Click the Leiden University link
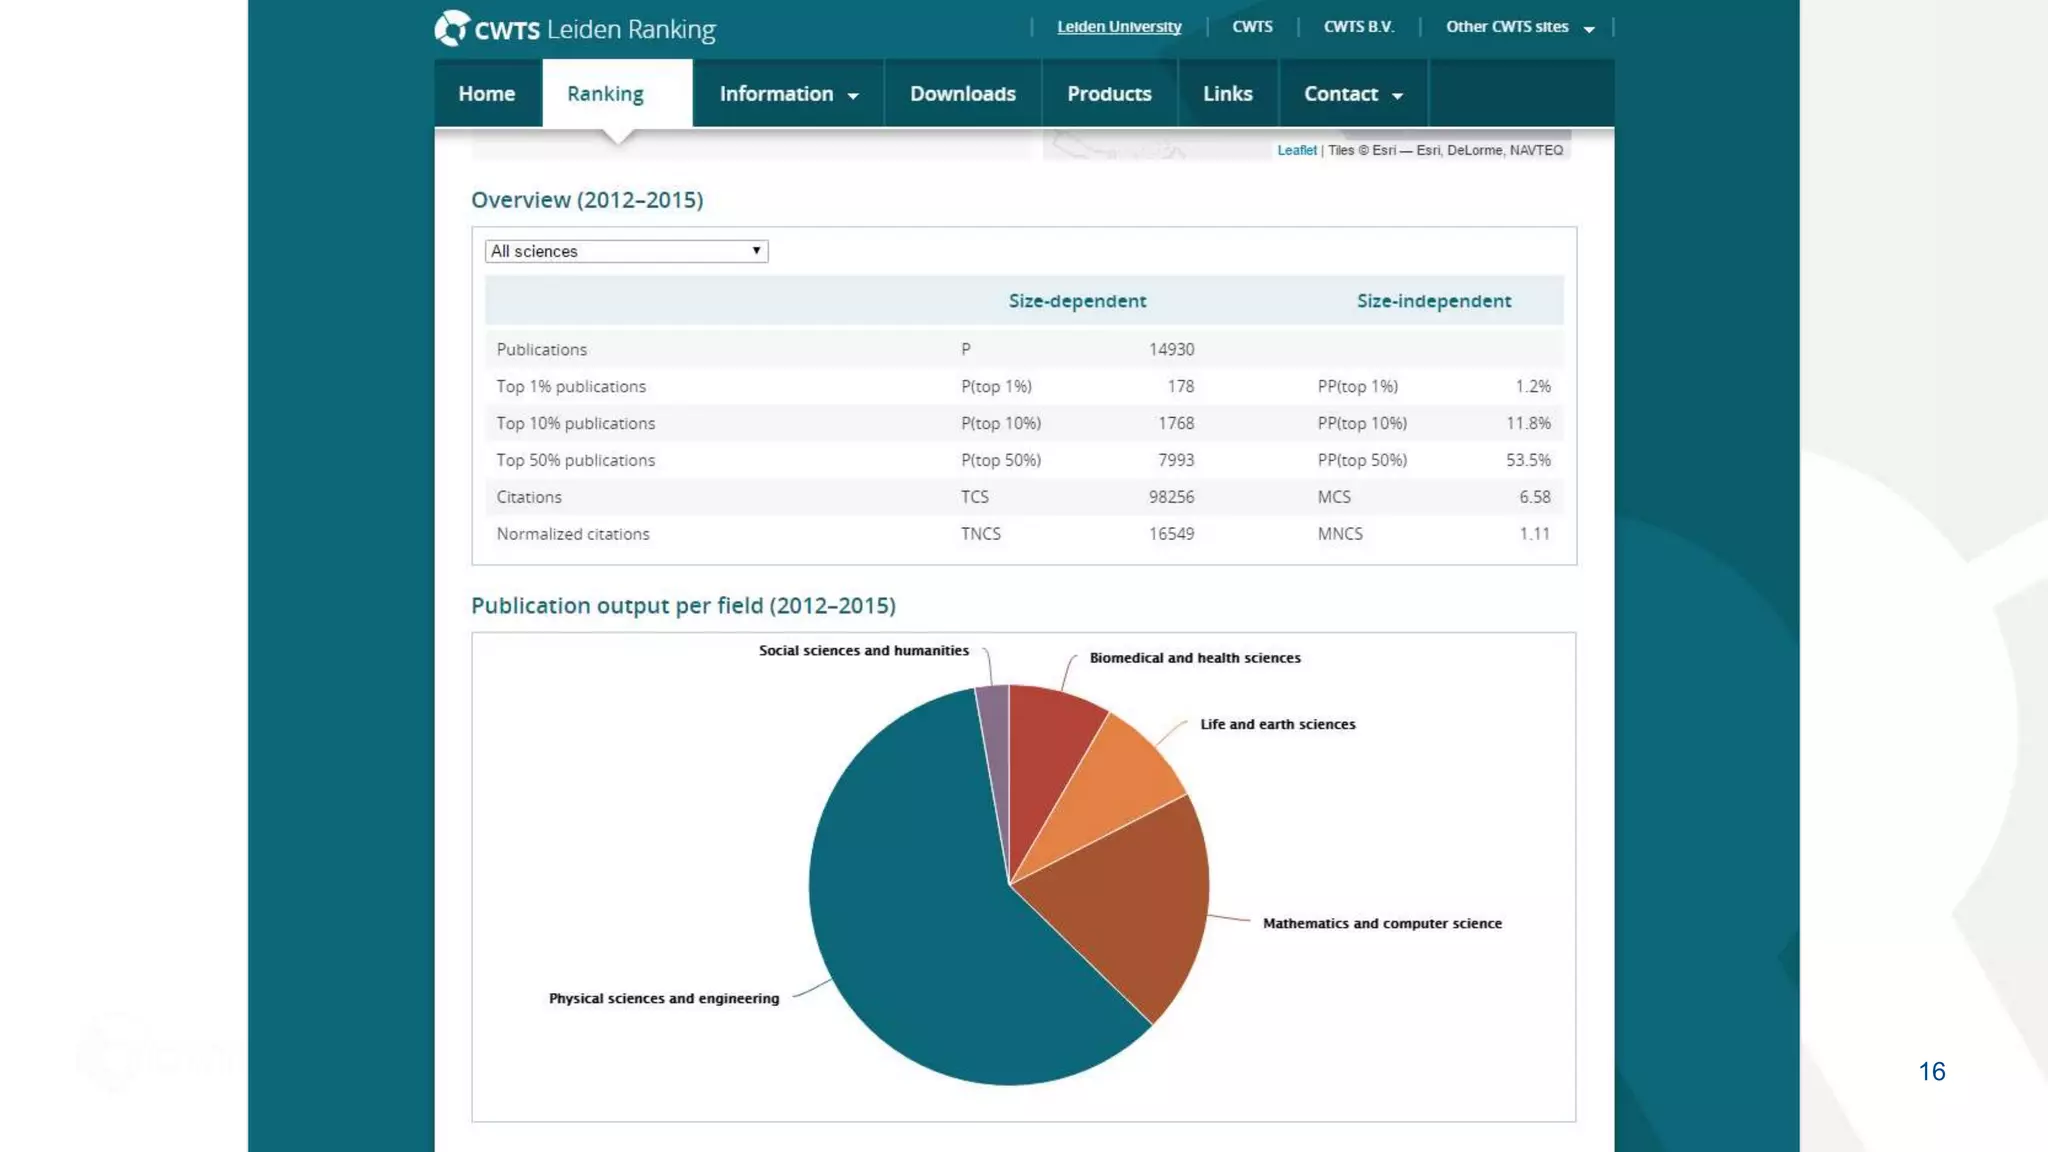 point(1119,27)
